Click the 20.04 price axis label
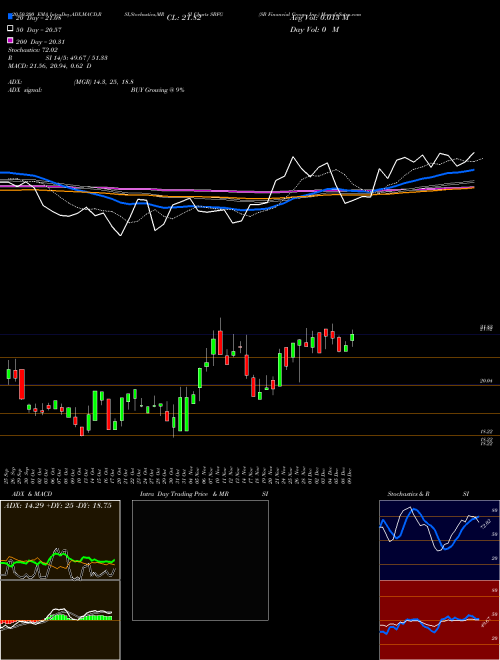 tap(486, 381)
